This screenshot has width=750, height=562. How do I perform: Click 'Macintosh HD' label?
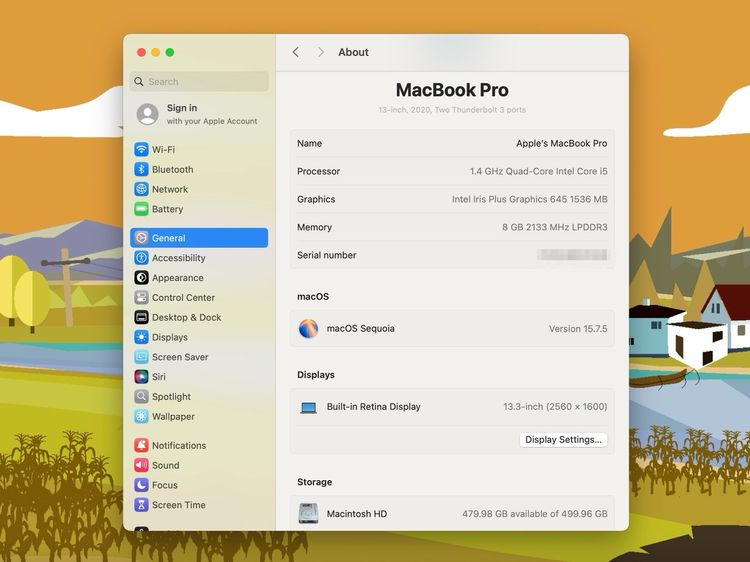357,514
